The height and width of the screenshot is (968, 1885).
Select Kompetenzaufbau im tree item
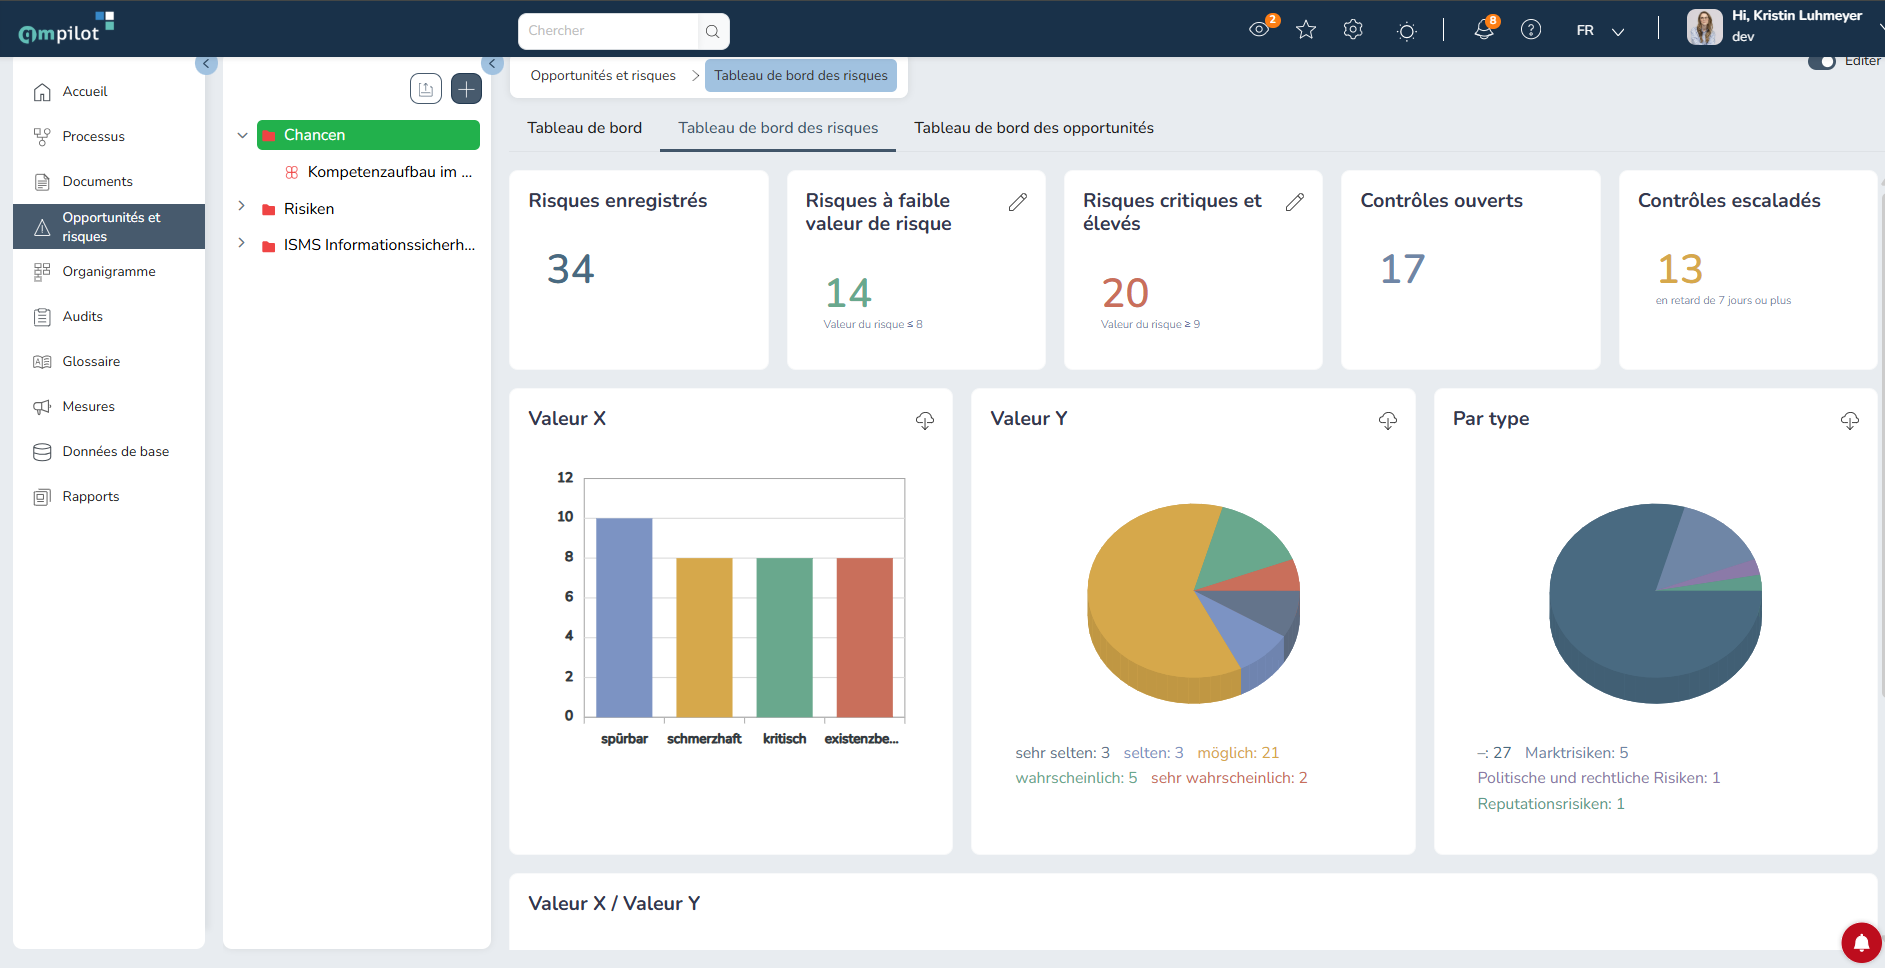tap(380, 172)
